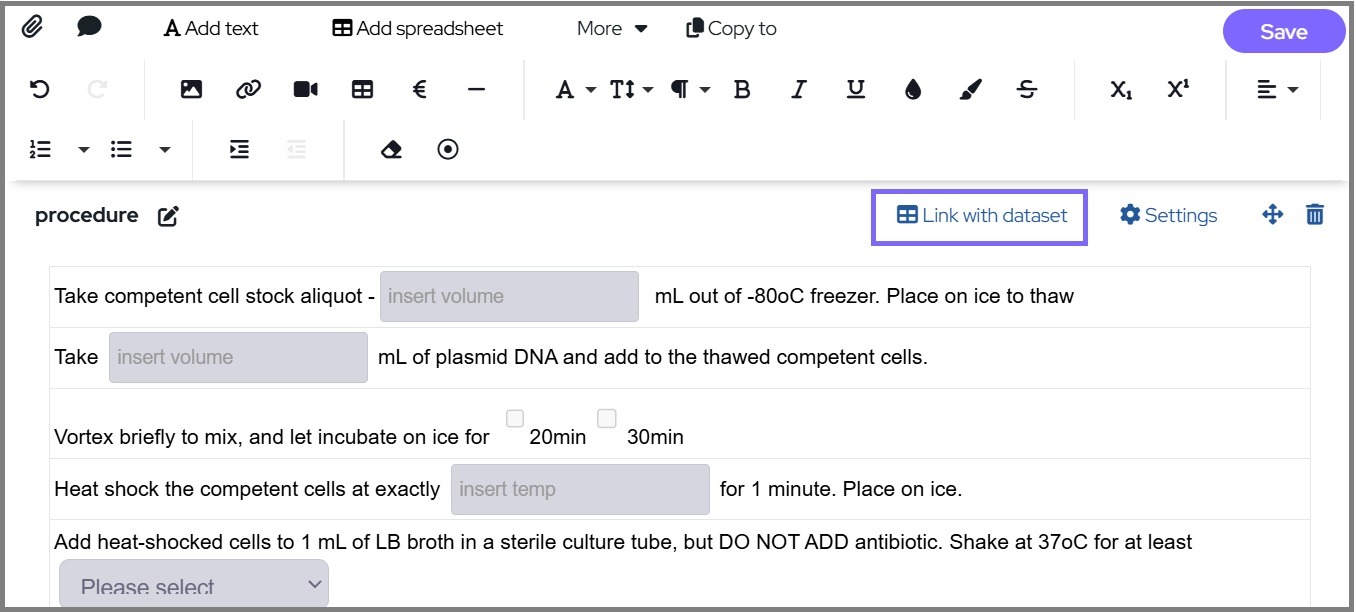The height and width of the screenshot is (612, 1356).
Task: Delete the procedure section with trash icon
Action: coord(1315,215)
